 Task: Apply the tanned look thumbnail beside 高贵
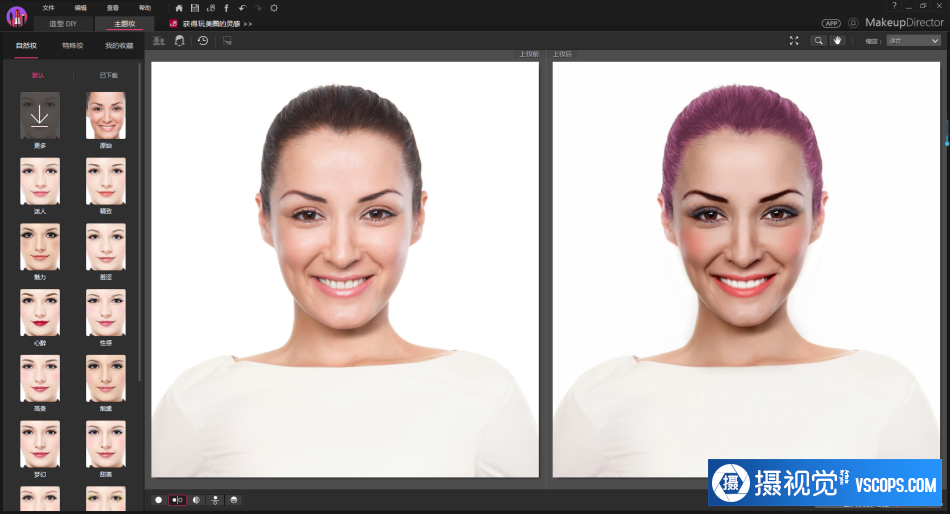coord(106,379)
